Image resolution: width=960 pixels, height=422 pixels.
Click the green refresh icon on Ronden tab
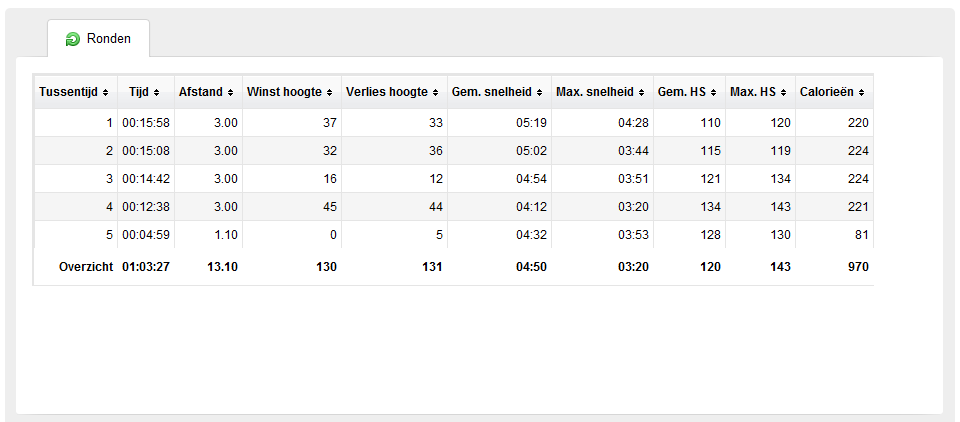(72, 40)
